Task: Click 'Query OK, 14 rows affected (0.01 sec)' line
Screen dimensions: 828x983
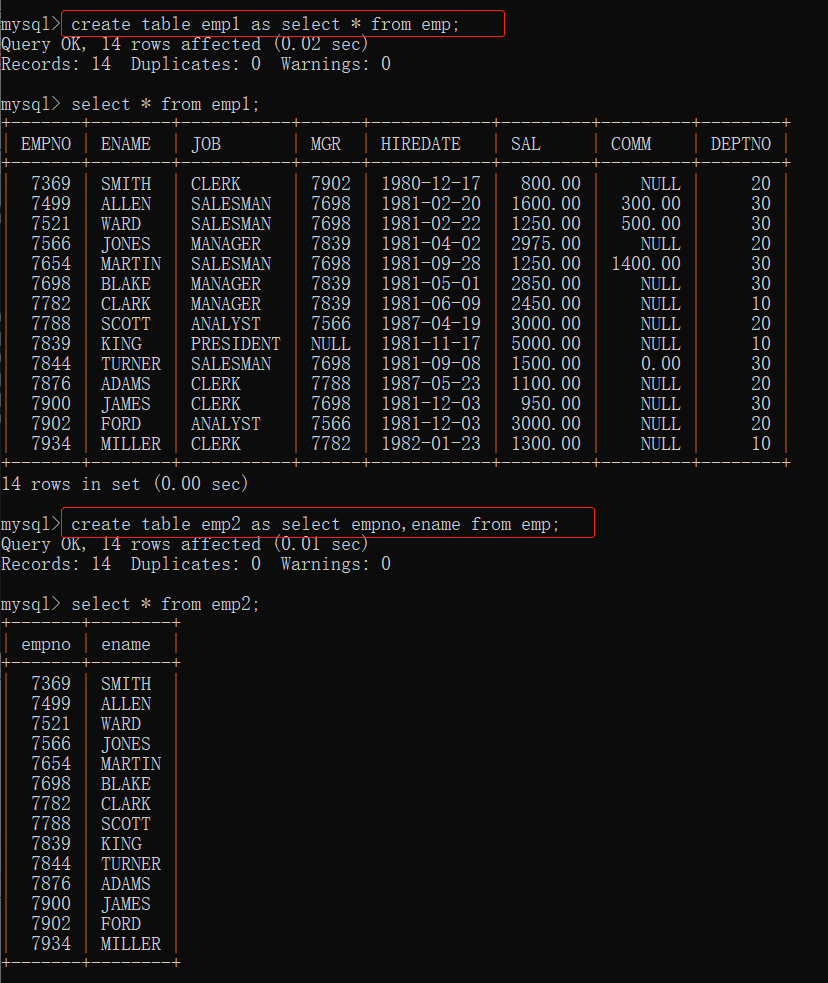Action: coord(185,544)
